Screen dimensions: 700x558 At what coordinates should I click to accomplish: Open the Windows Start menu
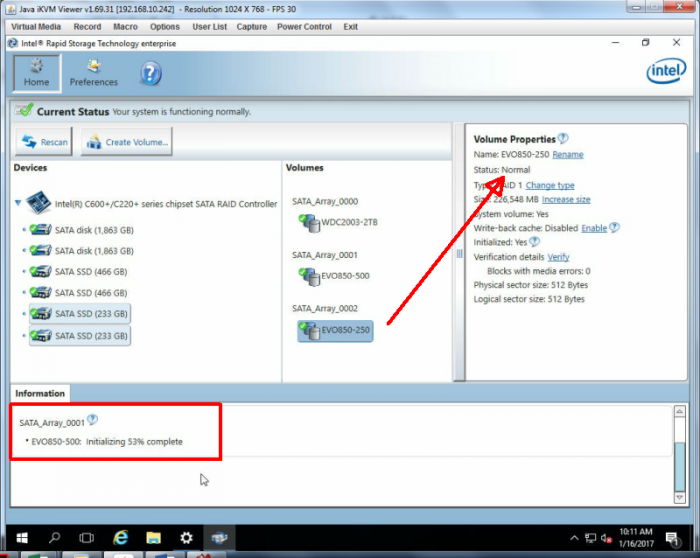pyautogui.click(x=21, y=538)
